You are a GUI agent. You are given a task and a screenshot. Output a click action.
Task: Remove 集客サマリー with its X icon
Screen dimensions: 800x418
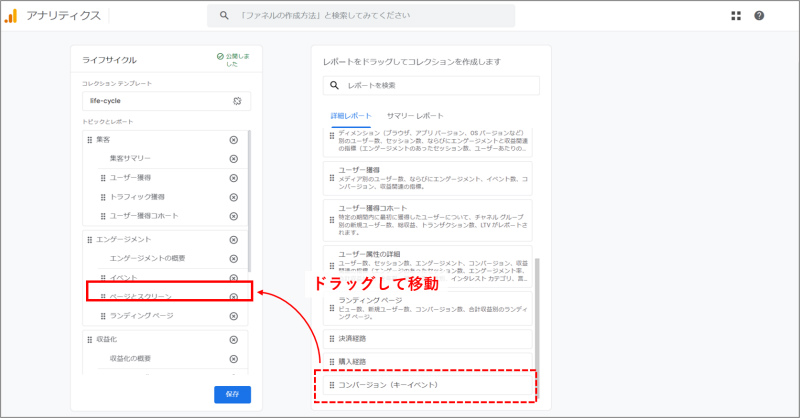click(234, 159)
